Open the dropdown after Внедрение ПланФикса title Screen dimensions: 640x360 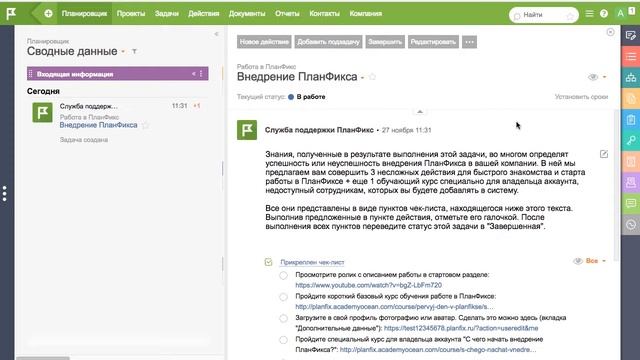click(362, 78)
